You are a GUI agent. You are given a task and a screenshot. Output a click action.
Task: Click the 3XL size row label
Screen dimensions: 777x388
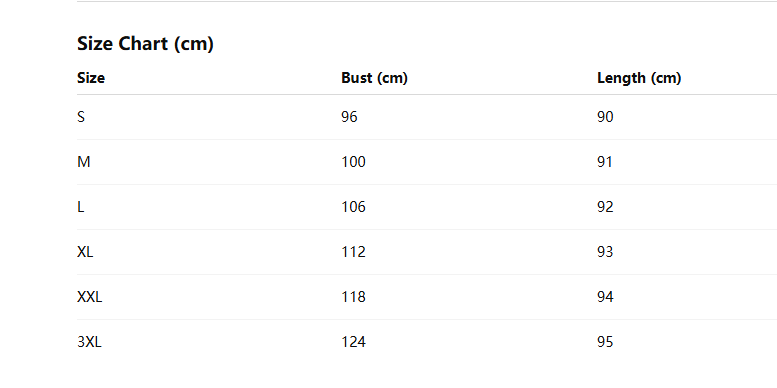[x=90, y=342]
